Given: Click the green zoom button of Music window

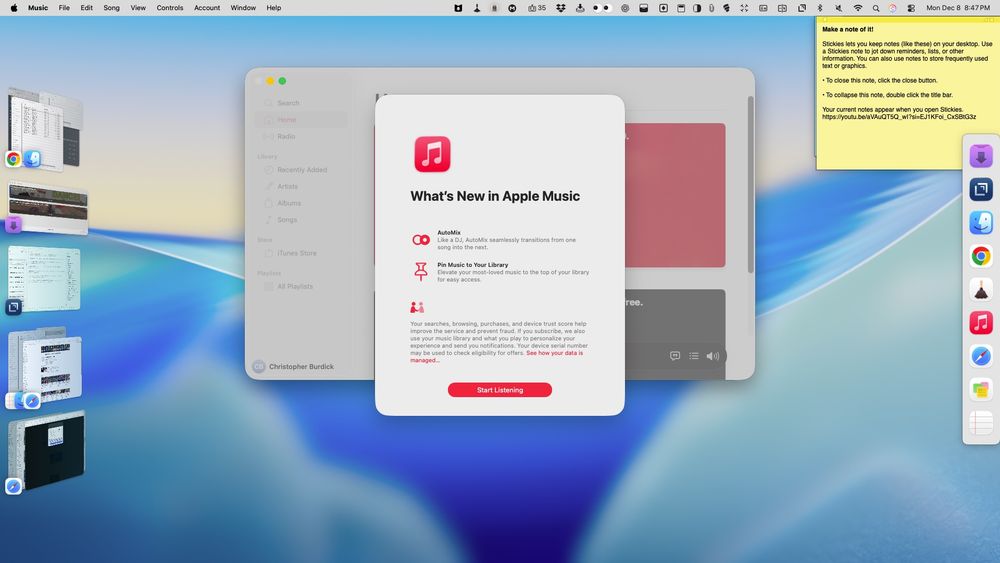Looking at the screenshot, I should tap(282, 81).
